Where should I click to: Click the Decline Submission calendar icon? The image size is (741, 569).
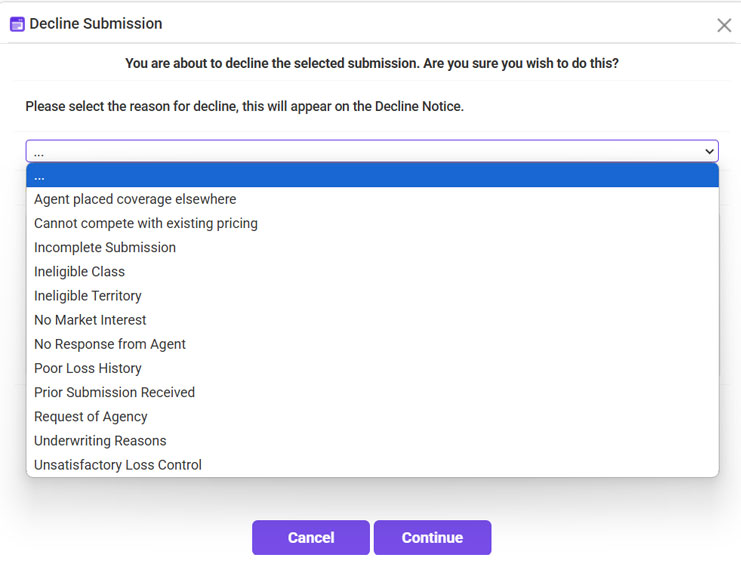coord(17,24)
